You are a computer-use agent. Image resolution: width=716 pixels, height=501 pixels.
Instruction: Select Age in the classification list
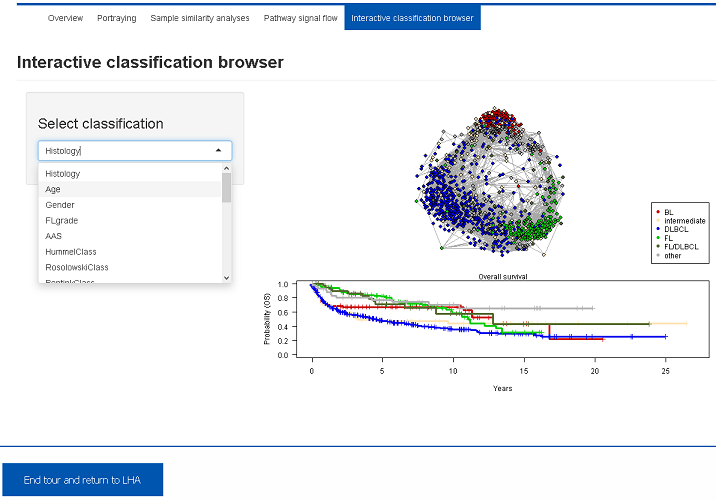[x=53, y=189]
